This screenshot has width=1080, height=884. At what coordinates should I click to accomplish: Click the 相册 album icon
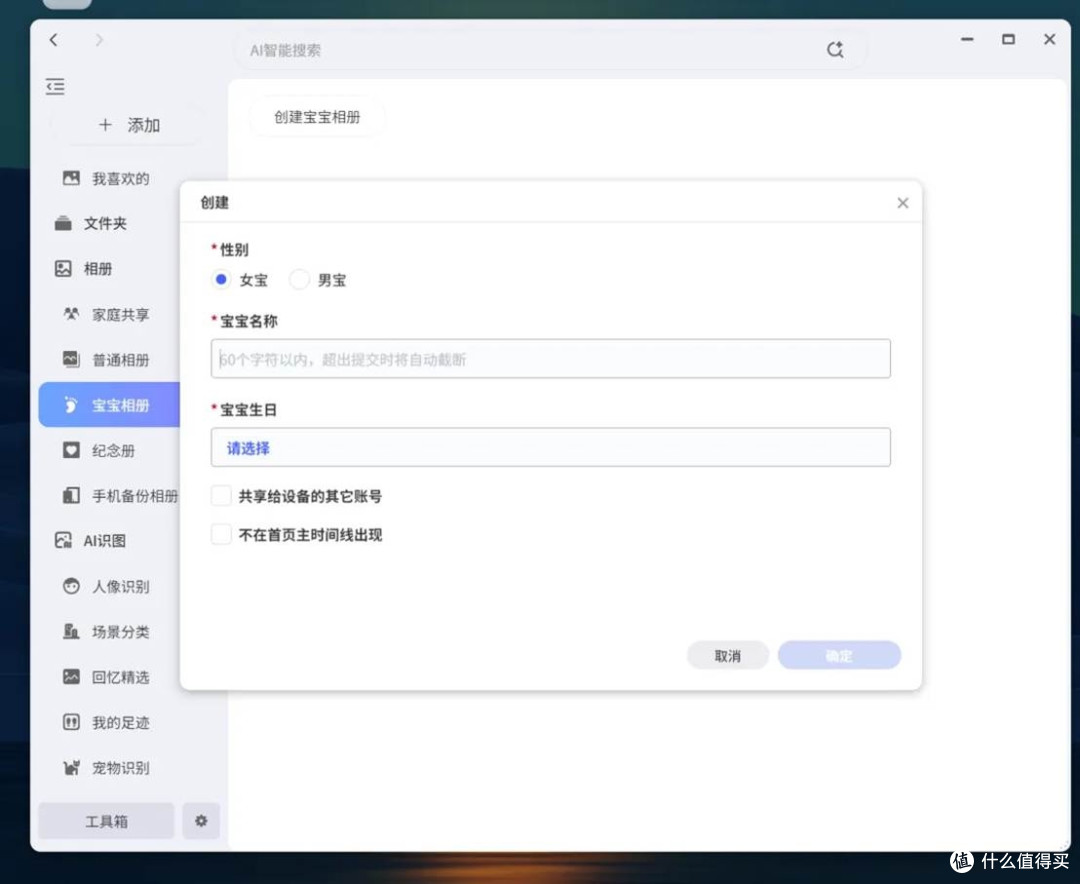[63, 269]
